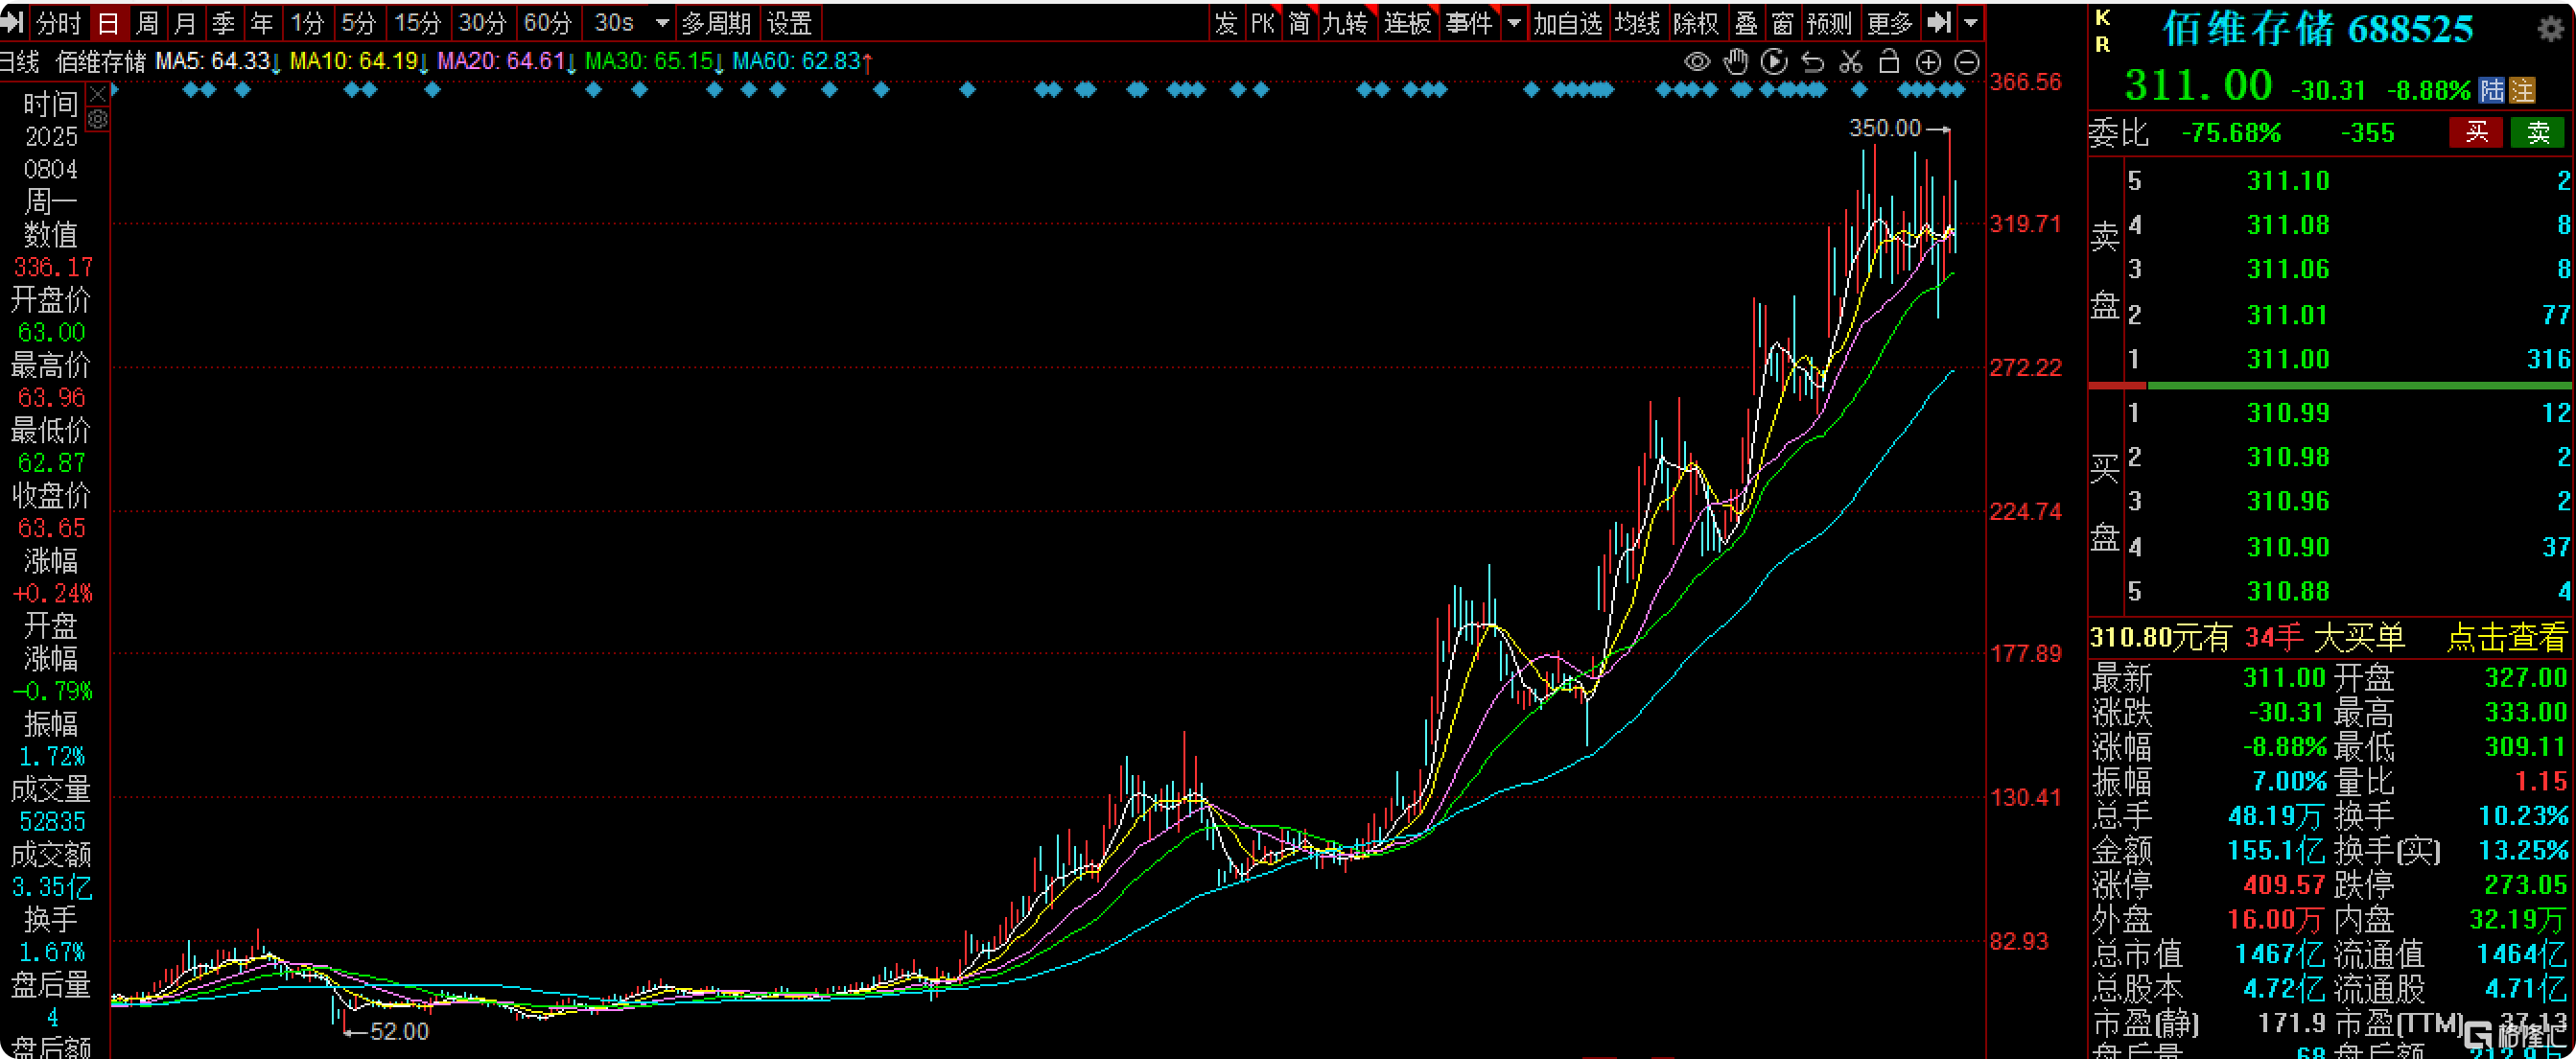Select the 周 weekly period
The width and height of the screenshot is (2576, 1059).
point(147,22)
